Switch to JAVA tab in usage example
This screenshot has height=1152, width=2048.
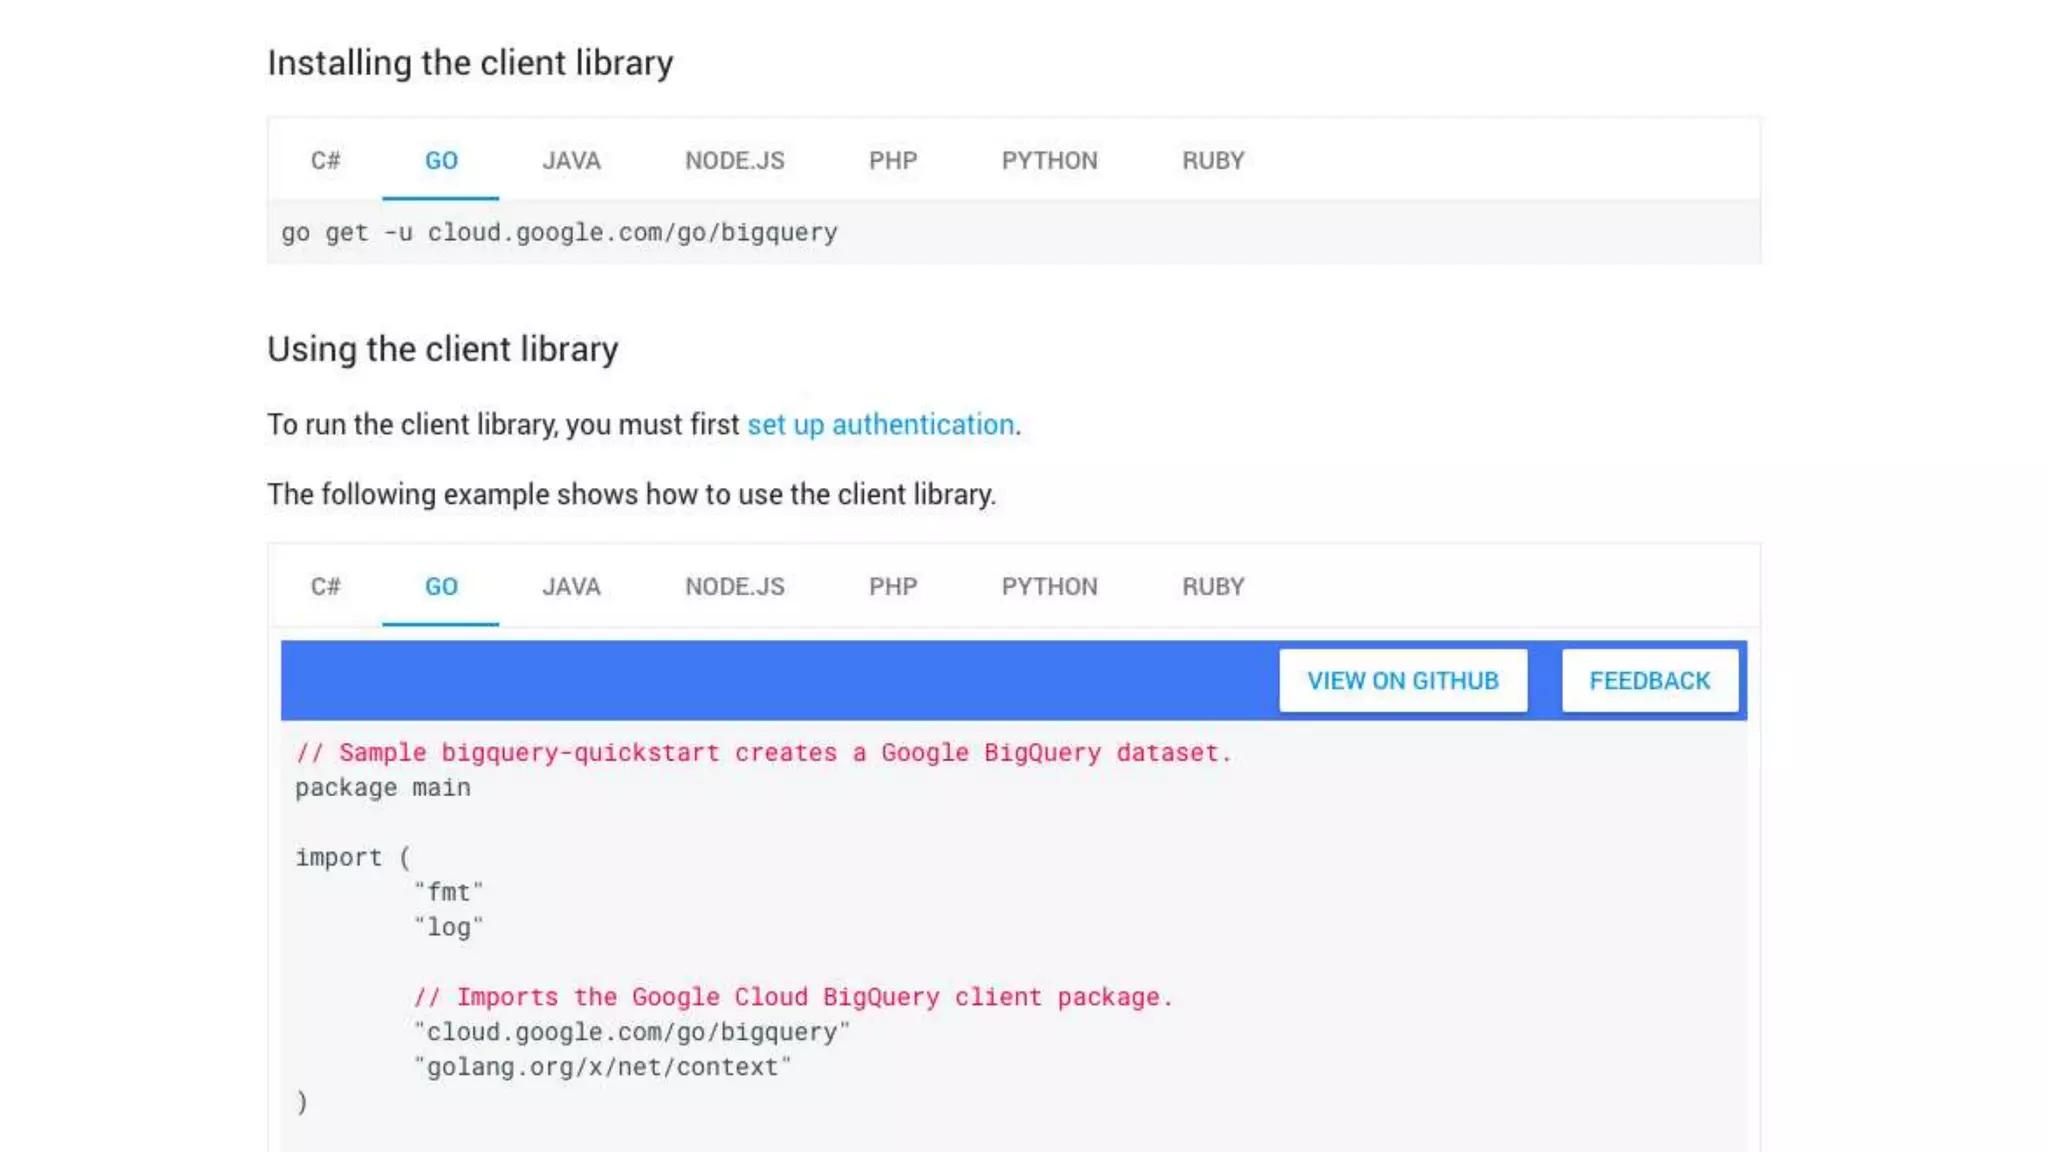[571, 587]
